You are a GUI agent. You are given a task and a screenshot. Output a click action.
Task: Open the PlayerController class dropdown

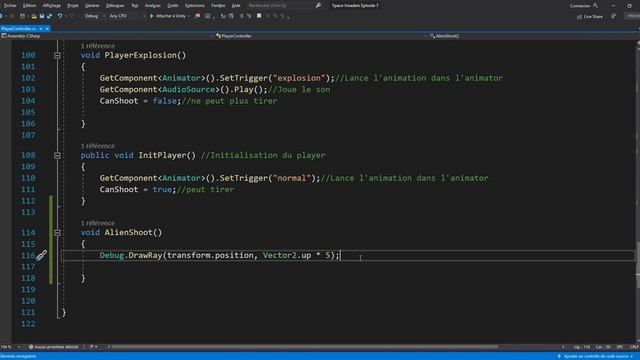pyautogui.click(x=320, y=36)
